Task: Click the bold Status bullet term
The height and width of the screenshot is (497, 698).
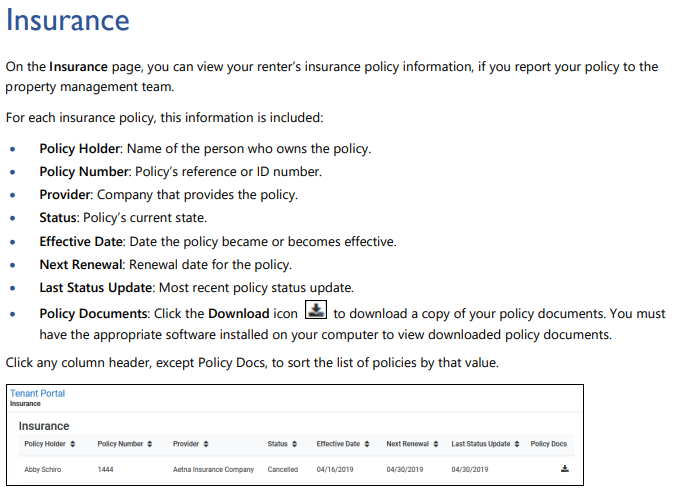Action: (x=58, y=218)
